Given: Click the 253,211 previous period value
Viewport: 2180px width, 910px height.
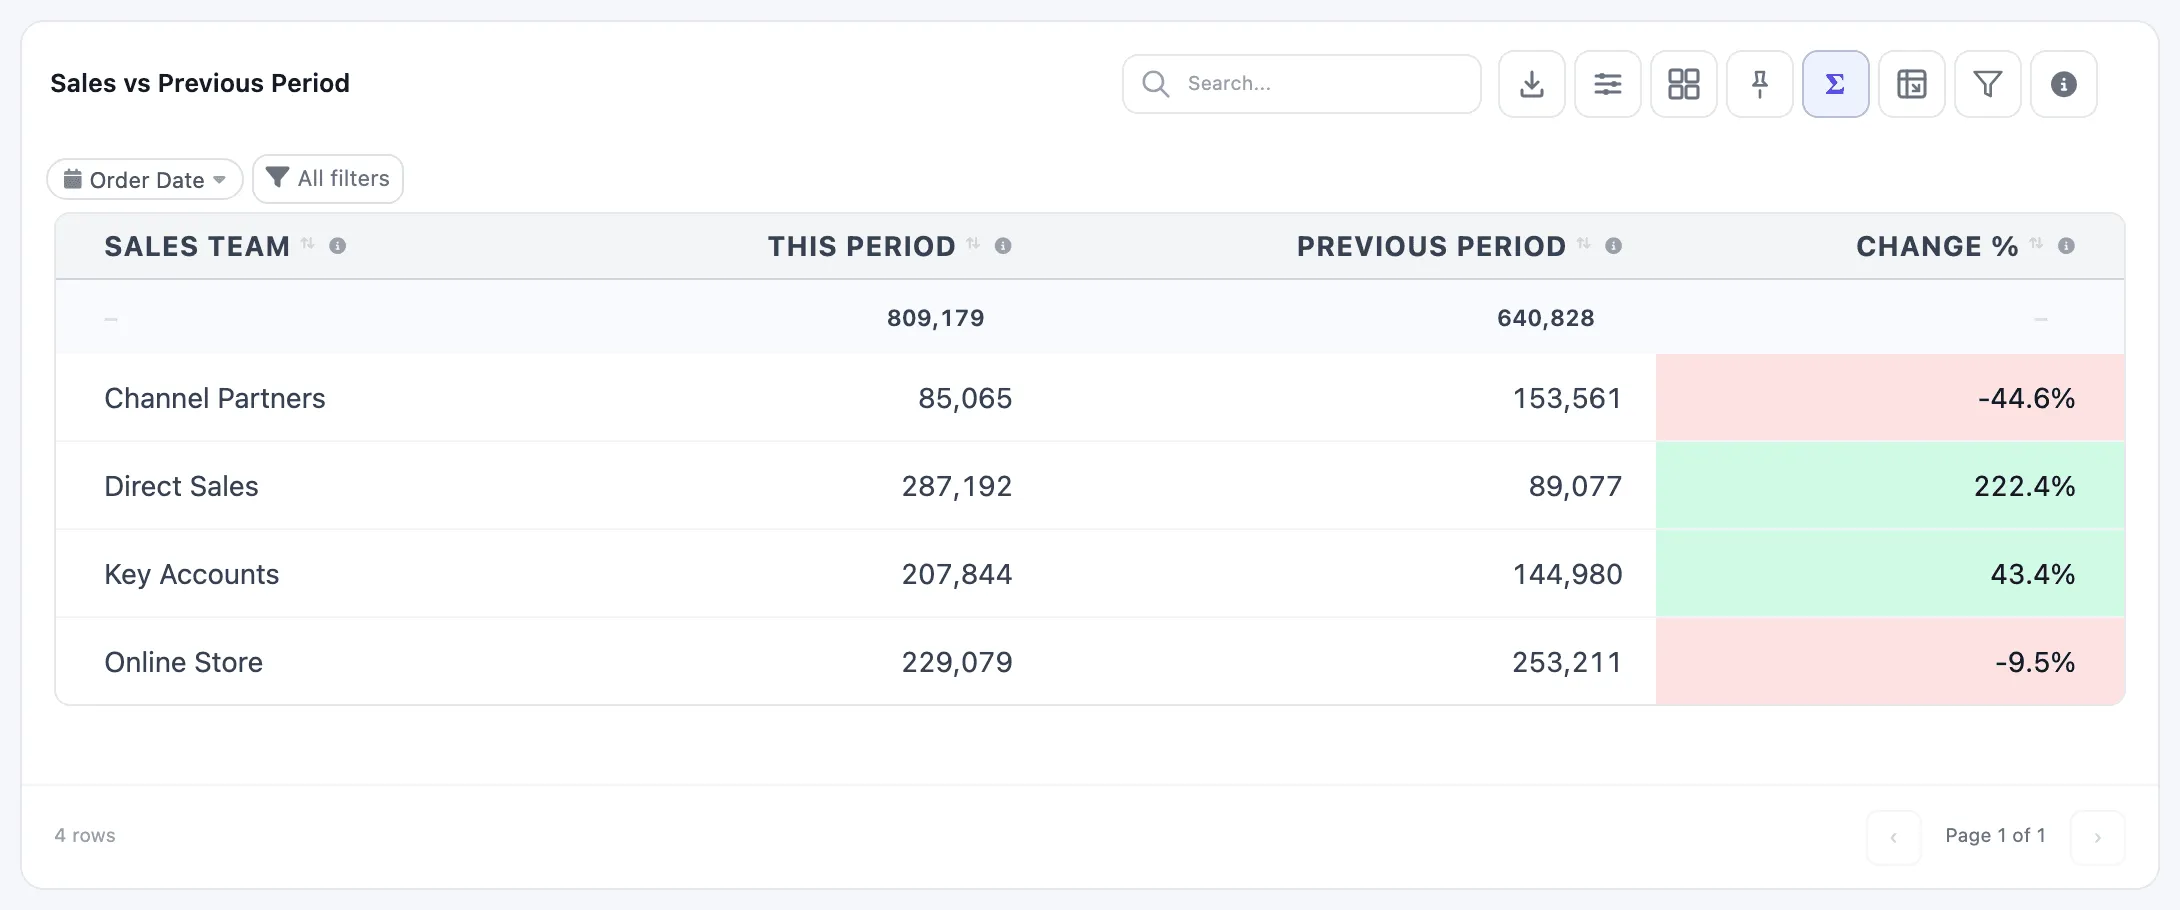Looking at the screenshot, I should point(1567,662).
